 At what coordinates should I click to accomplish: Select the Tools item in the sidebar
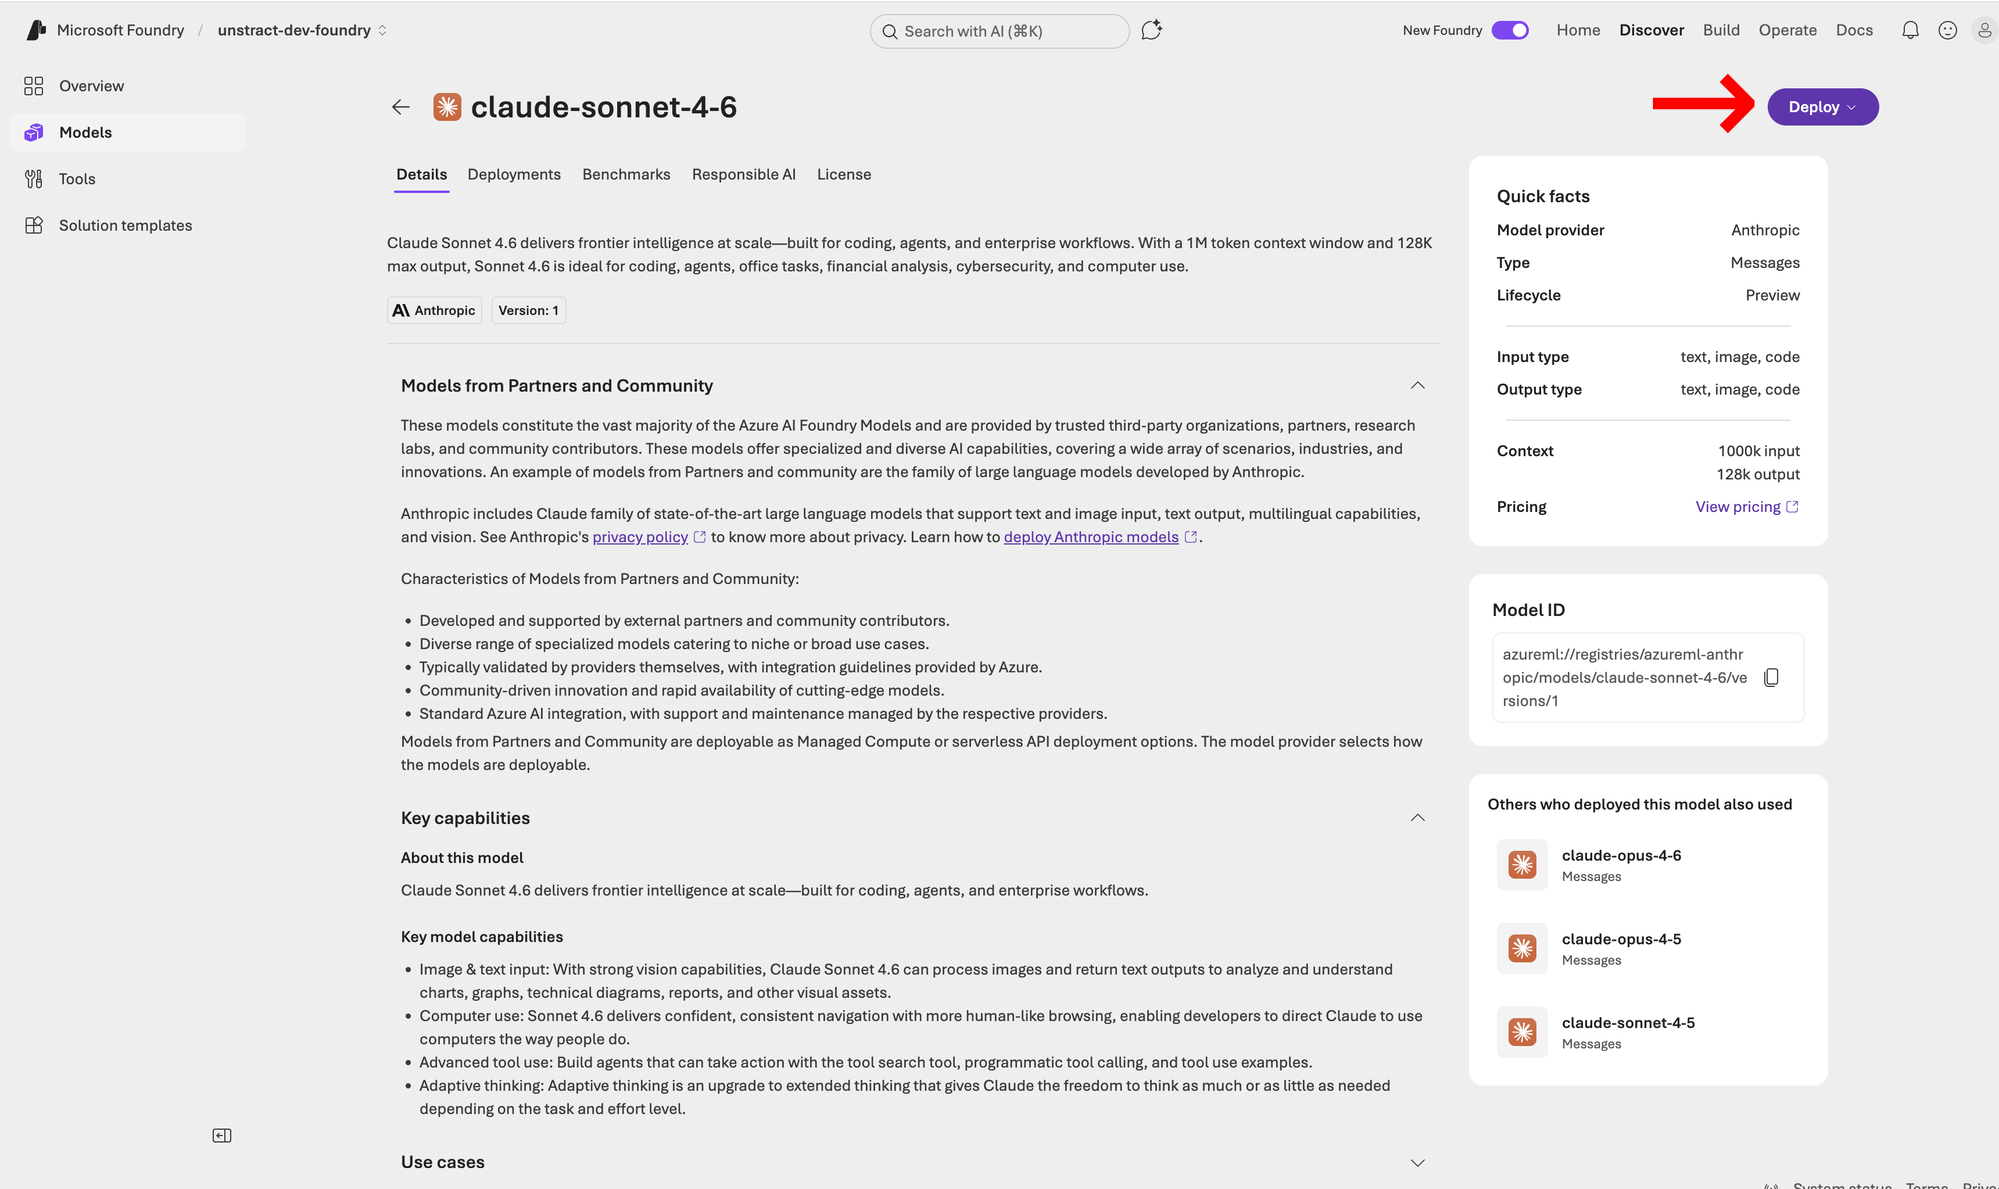pyautogui.click(x=75, y=178)
